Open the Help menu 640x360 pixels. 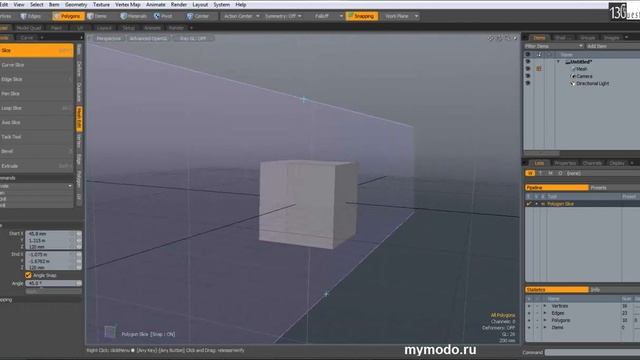pos(241,4)
